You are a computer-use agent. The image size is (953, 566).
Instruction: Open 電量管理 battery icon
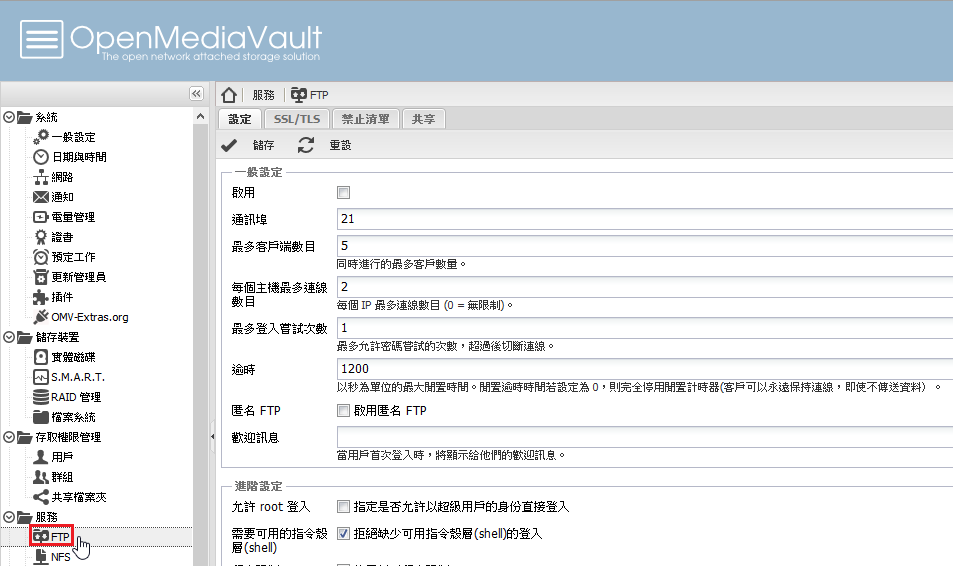pos(41,217)
